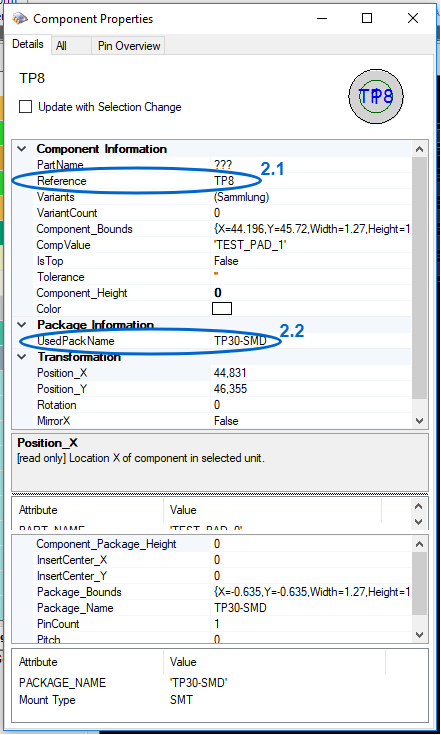Close the Component Properties window
The width and height of the screenshot is (441, 735).
tap(413, 18)
